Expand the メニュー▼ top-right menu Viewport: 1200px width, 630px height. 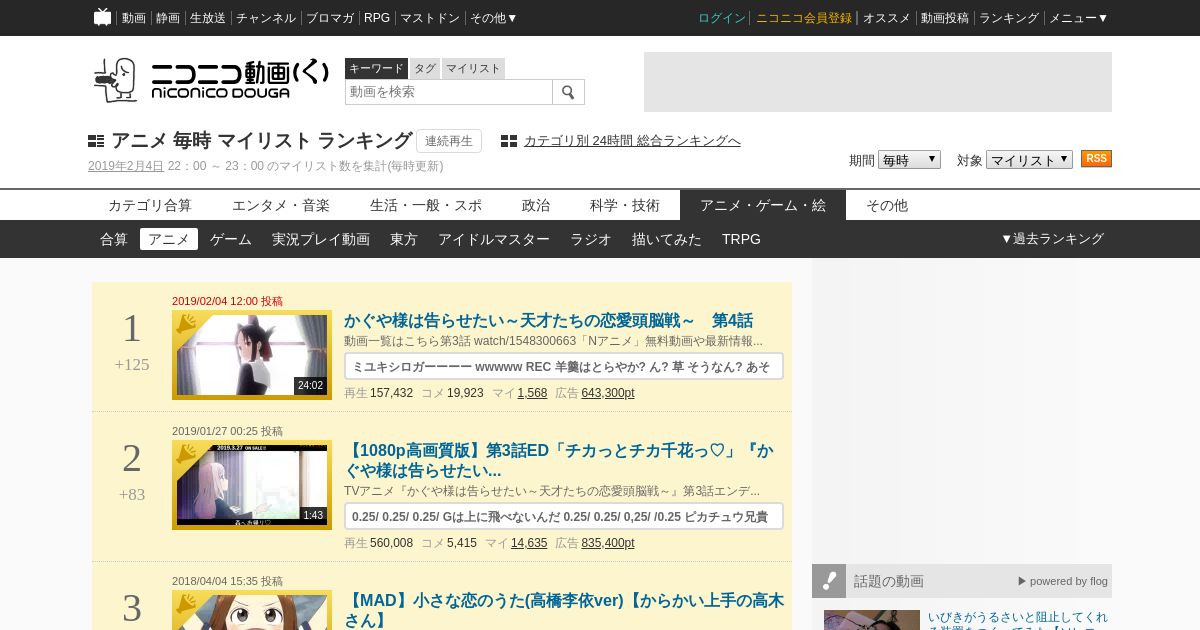coord(1078,18)
